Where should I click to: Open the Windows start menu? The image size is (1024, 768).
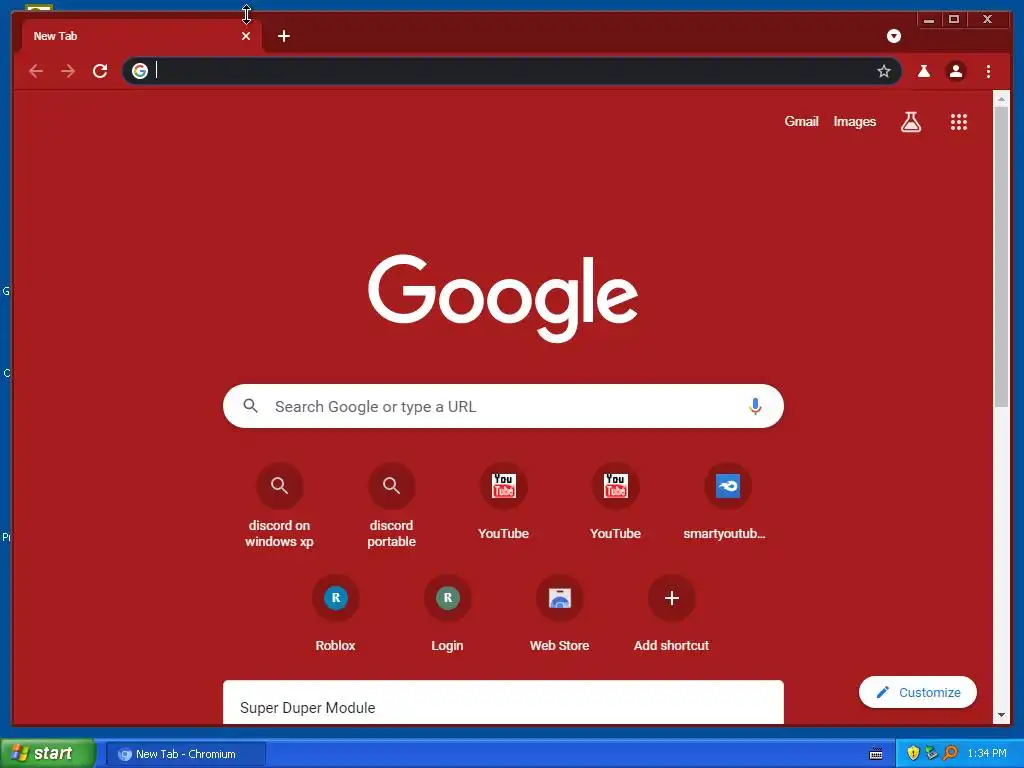tap(48, 753)
